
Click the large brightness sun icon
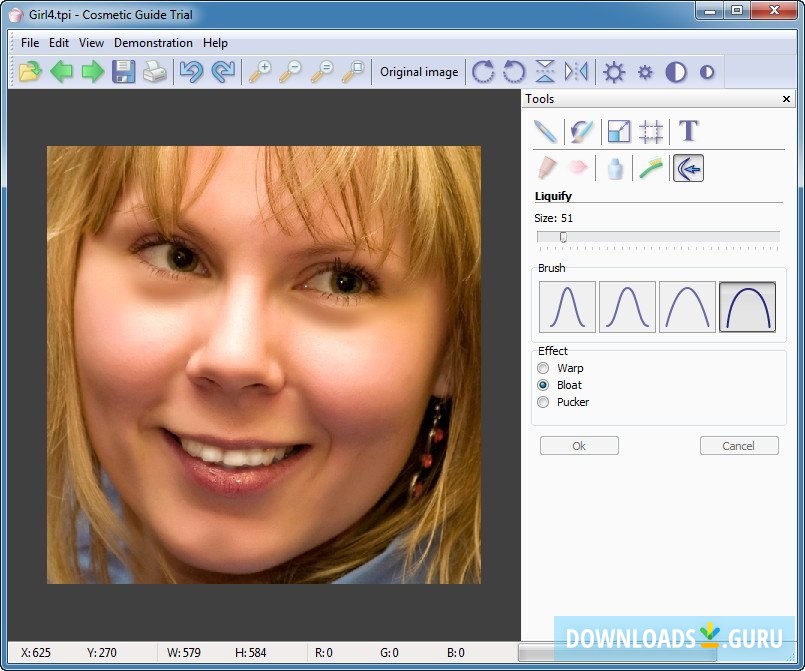614,72
